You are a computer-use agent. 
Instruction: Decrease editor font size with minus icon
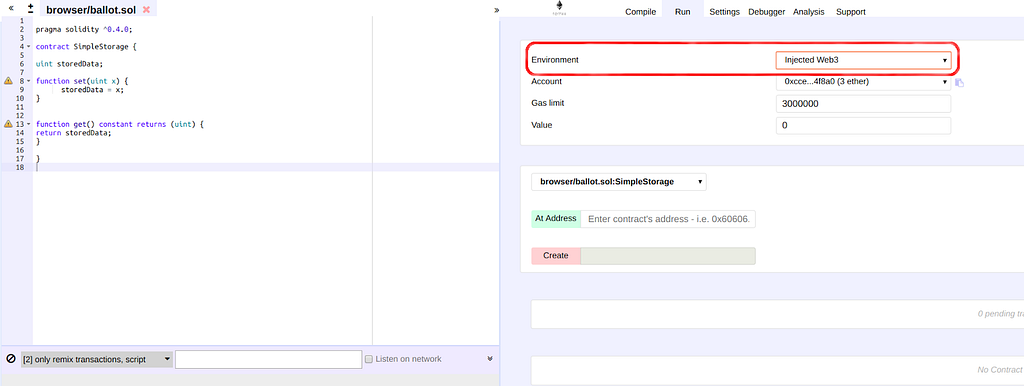pyautogui.click(x=31, y=12)
